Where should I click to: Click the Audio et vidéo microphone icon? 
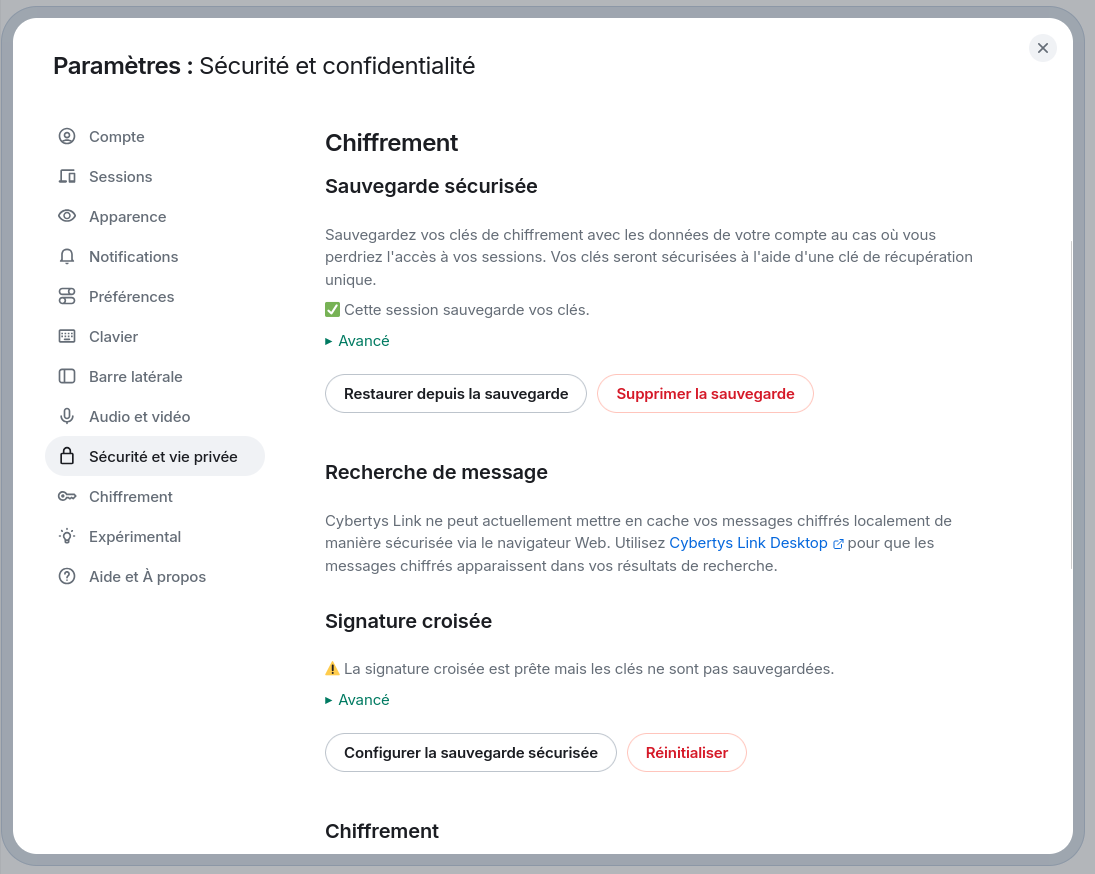click(66, 416)
